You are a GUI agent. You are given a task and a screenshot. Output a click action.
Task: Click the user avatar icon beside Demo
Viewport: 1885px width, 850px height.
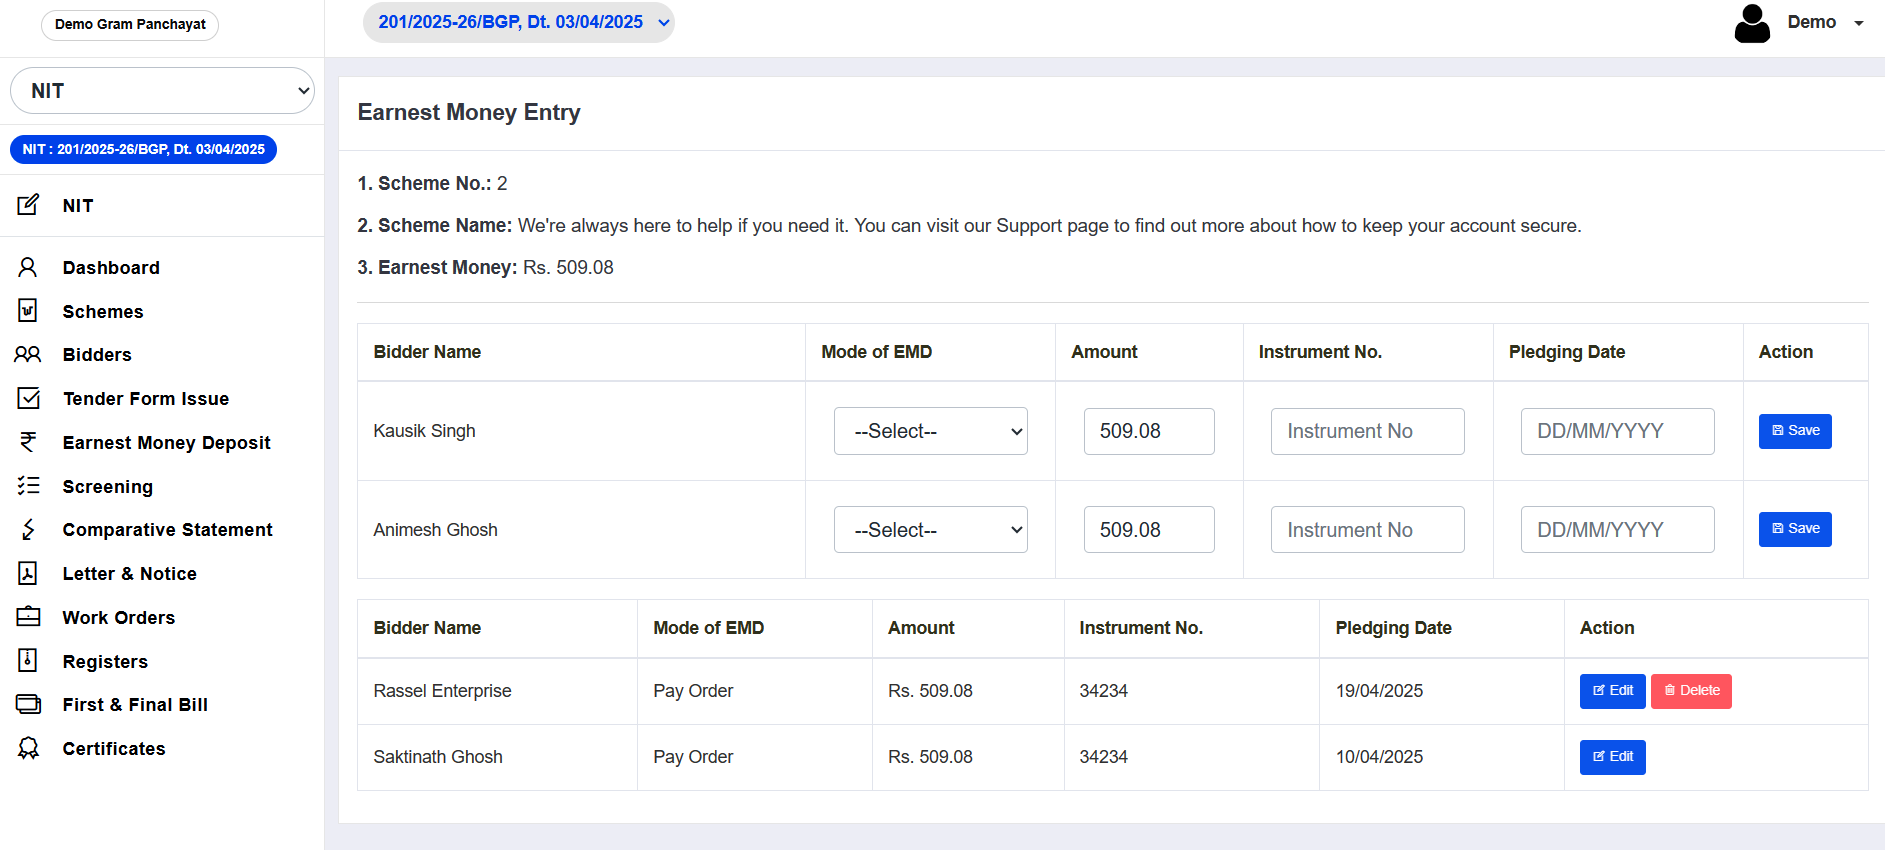(1752, 23)
